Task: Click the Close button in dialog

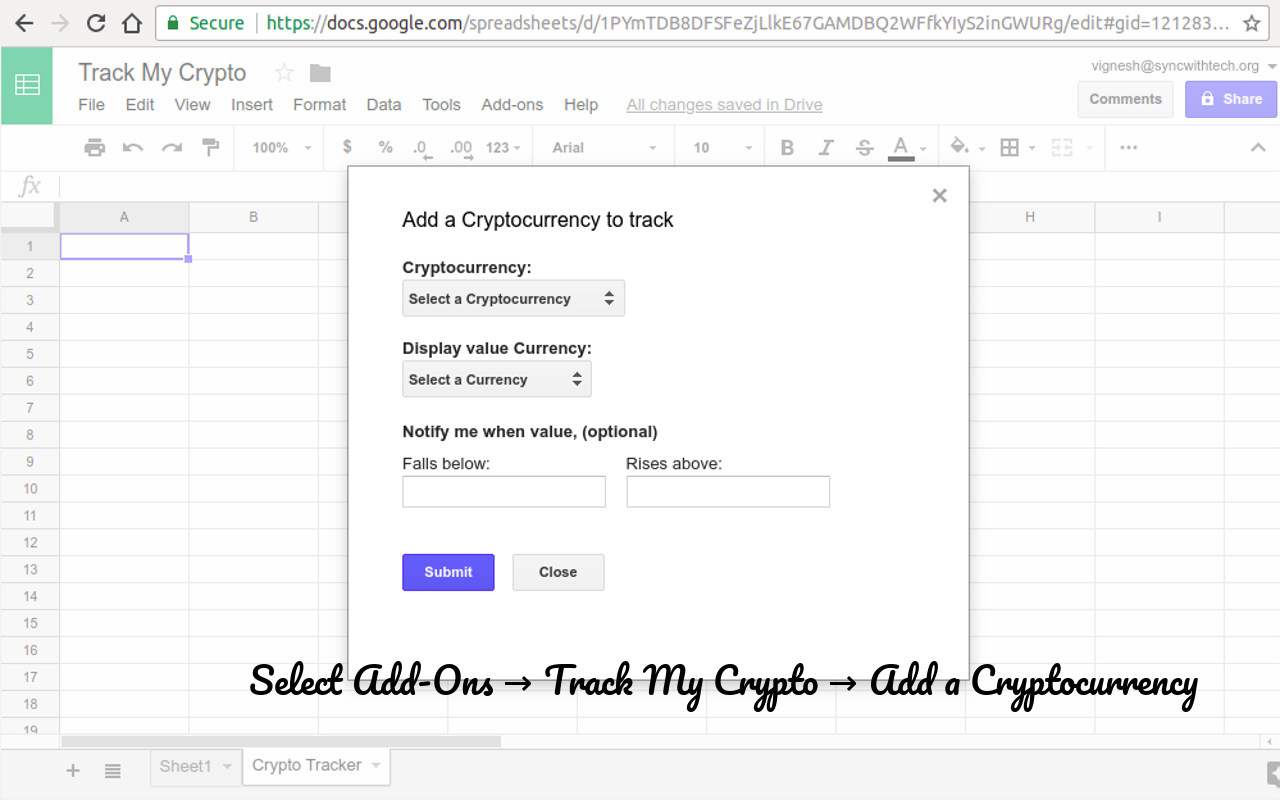Action: click(558, 572)
